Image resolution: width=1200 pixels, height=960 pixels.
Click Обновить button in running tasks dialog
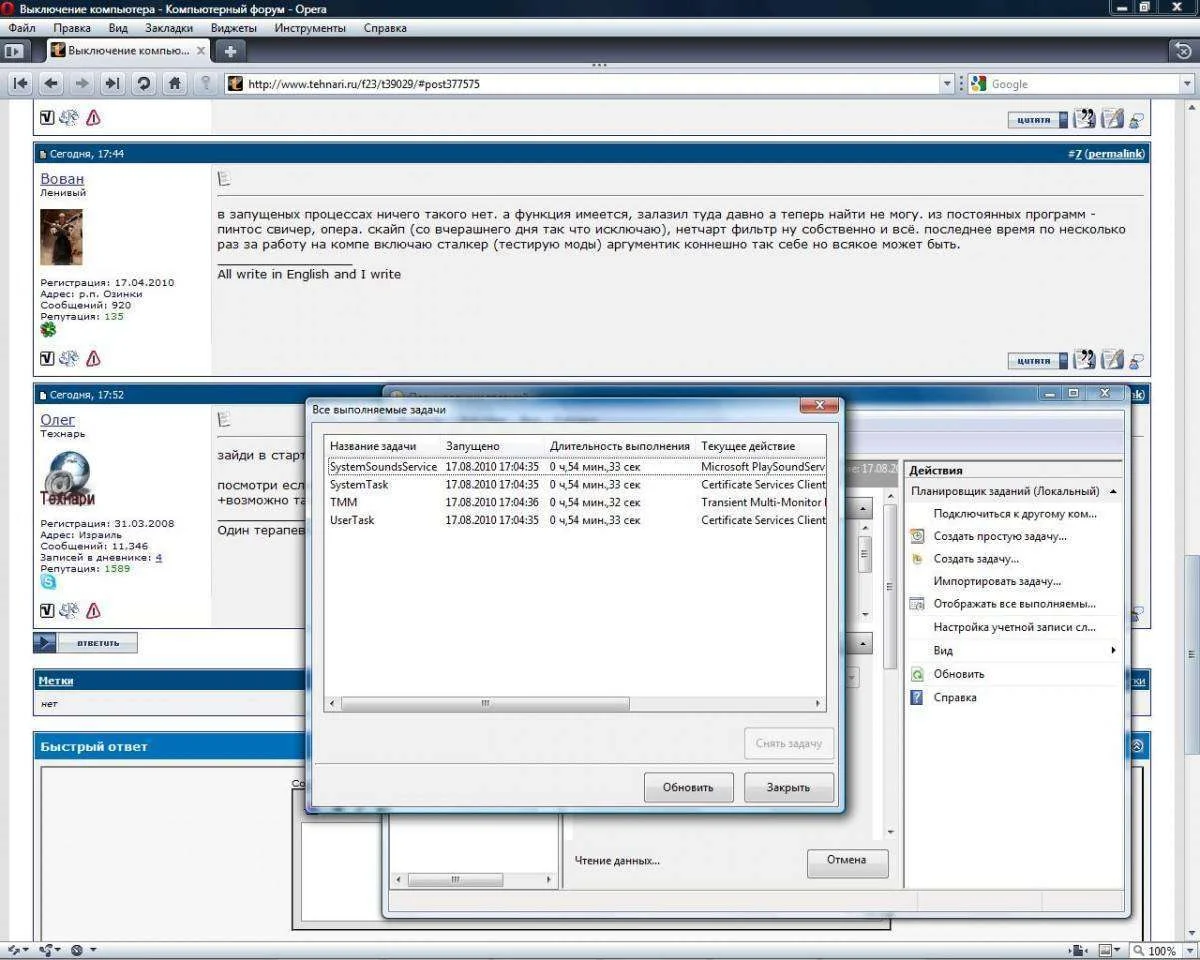click(688, 787)
